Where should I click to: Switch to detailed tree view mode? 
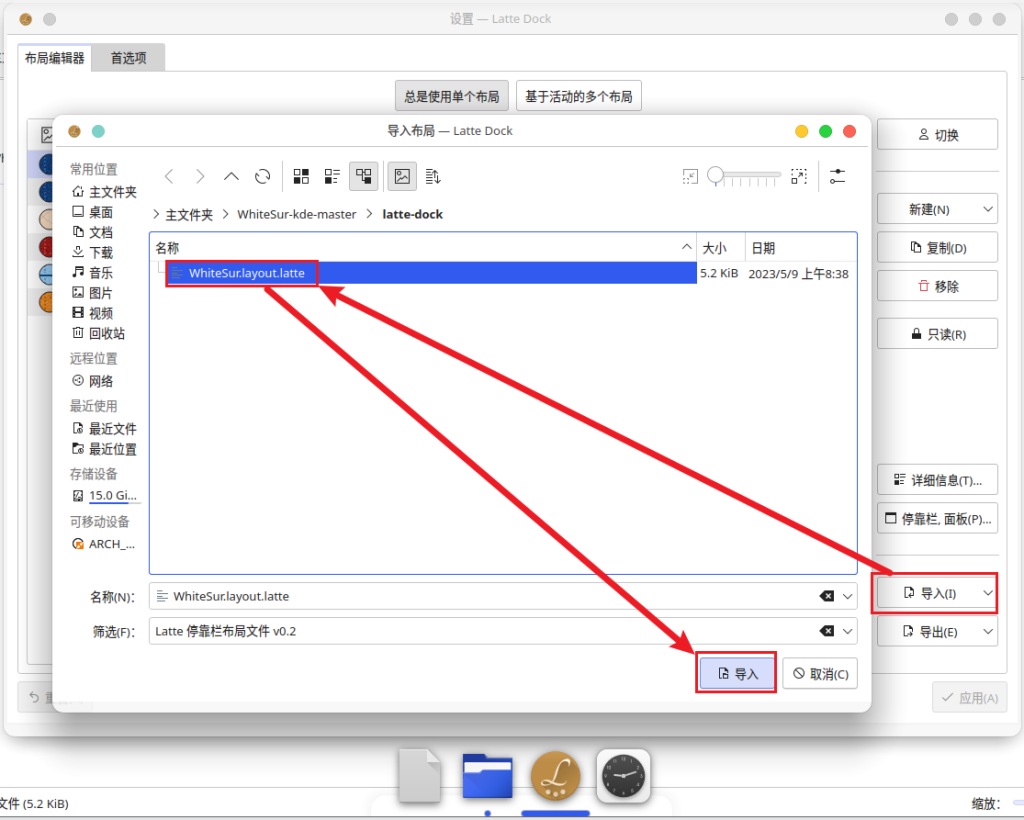coord(364,176)
